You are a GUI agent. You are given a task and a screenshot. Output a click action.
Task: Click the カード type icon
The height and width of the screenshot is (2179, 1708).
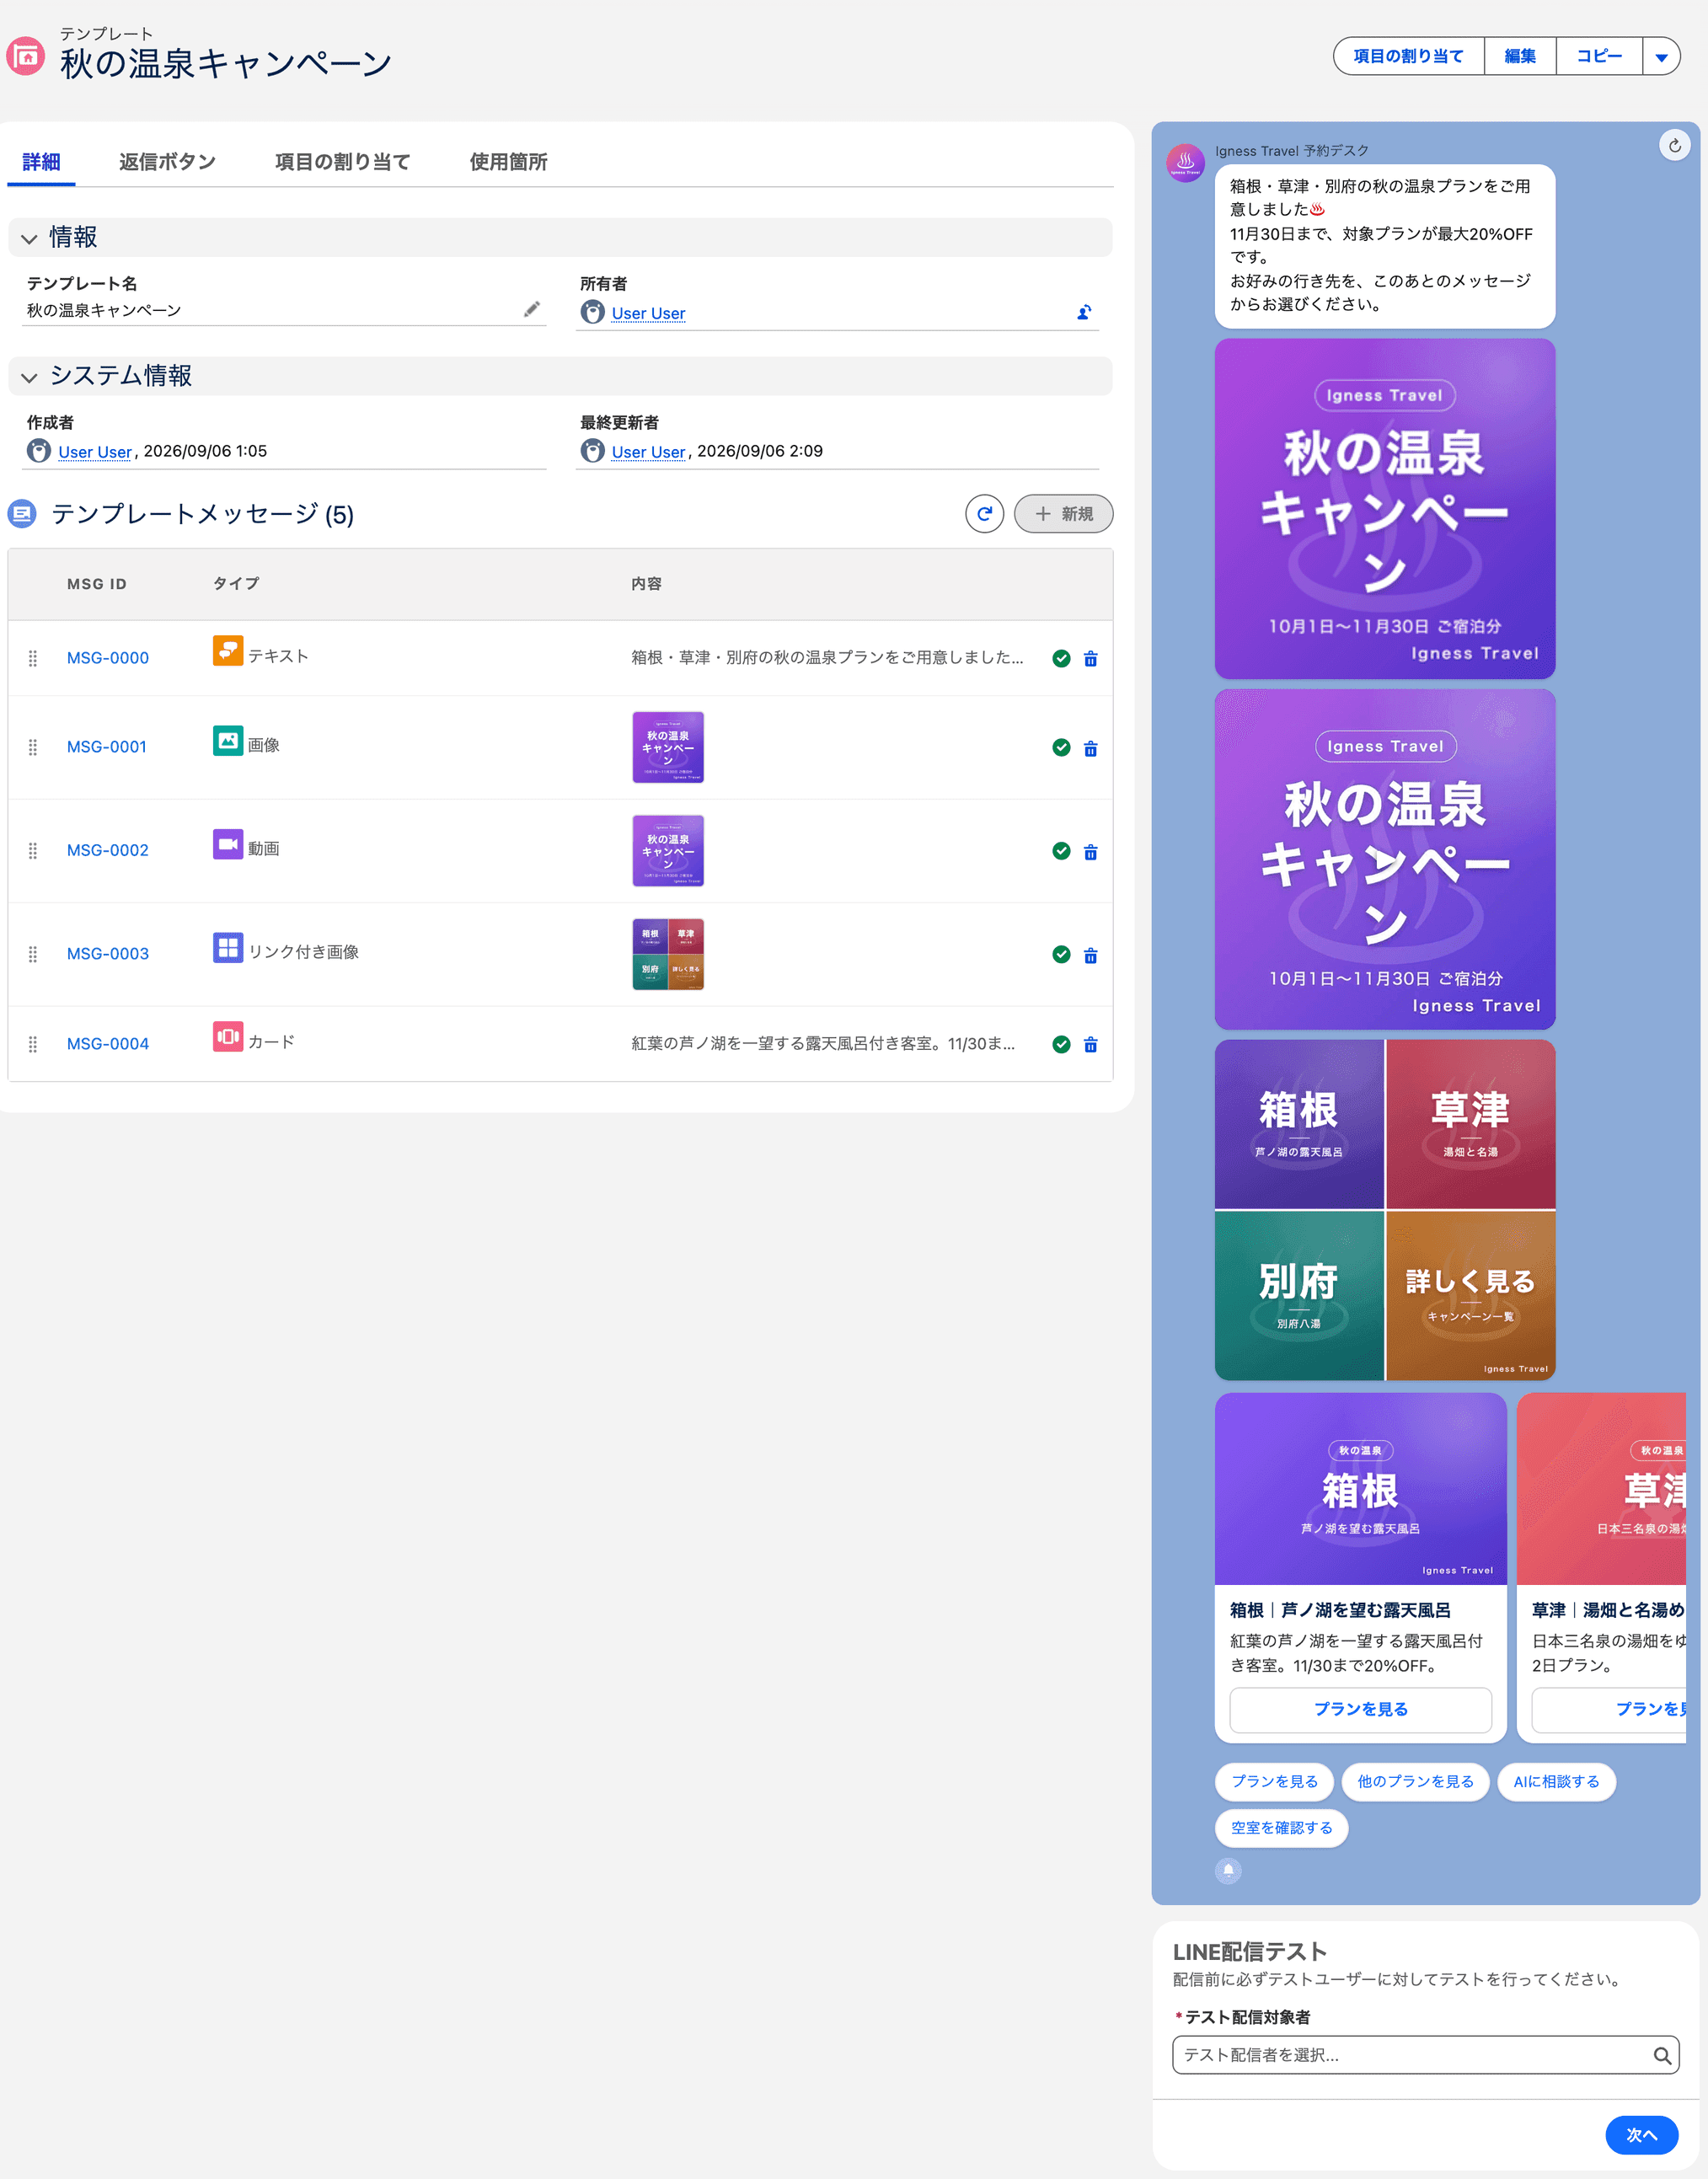[228, 1037]
